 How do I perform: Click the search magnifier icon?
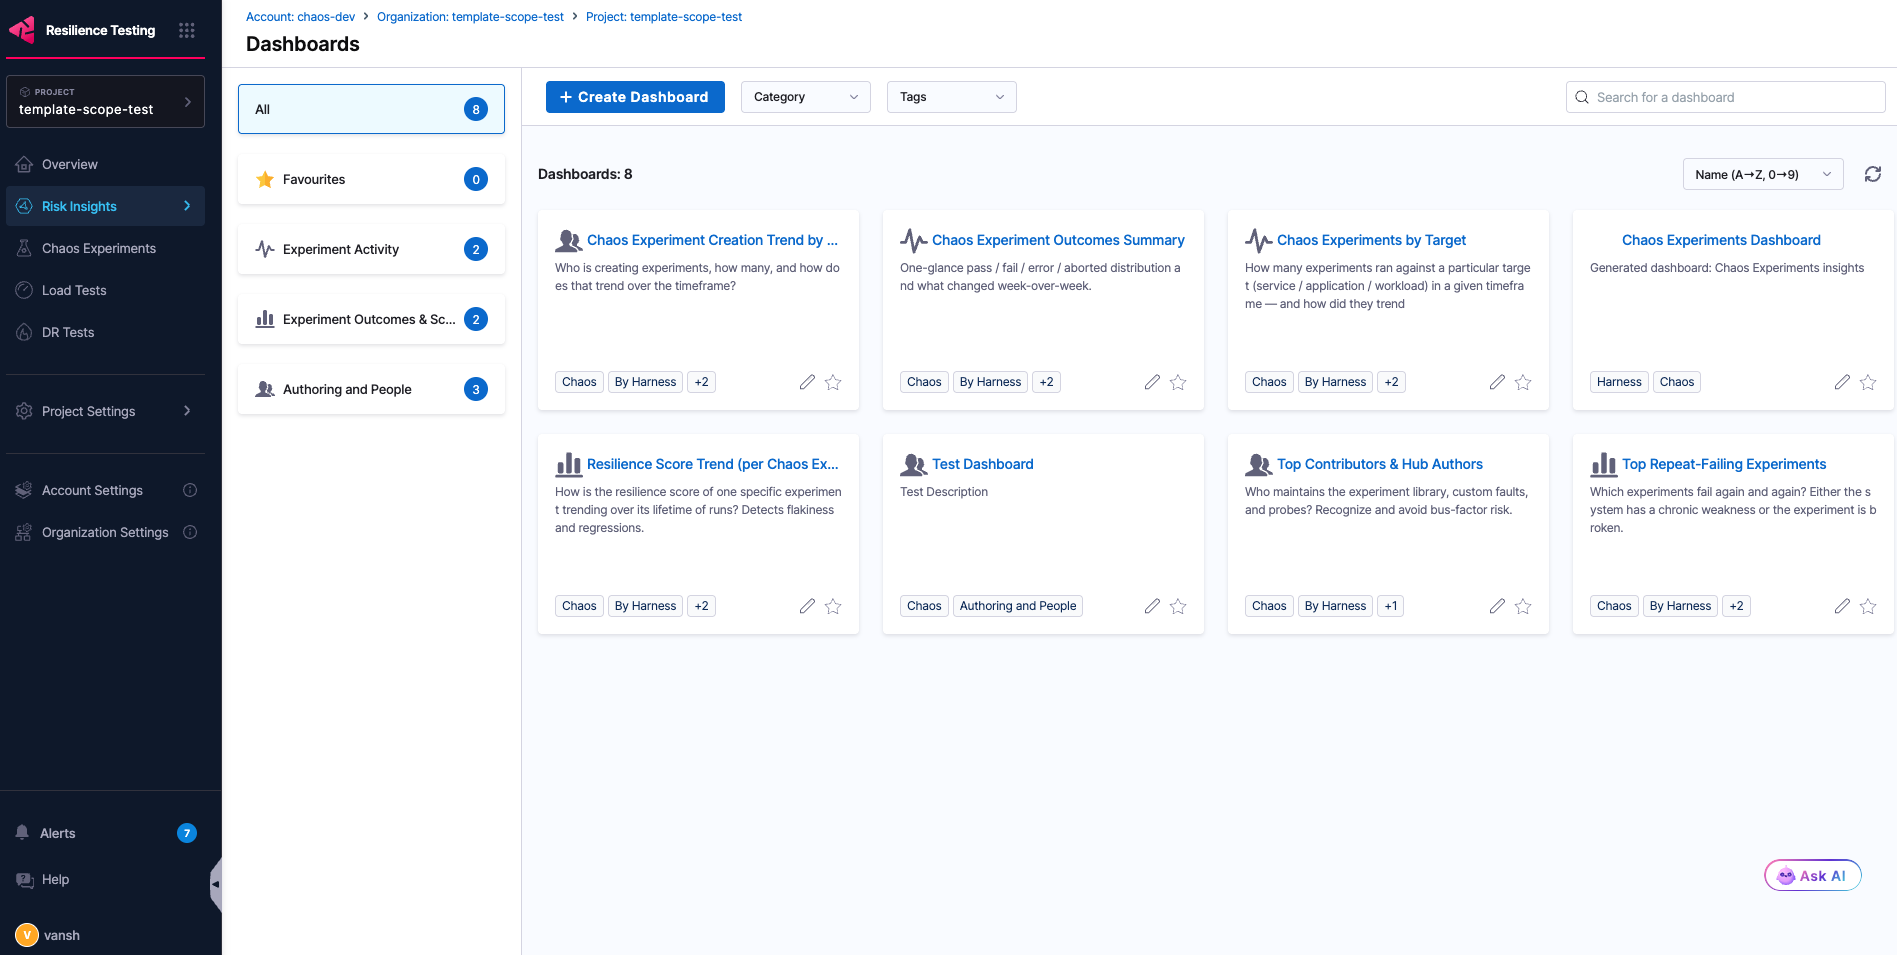point(1582,97)
